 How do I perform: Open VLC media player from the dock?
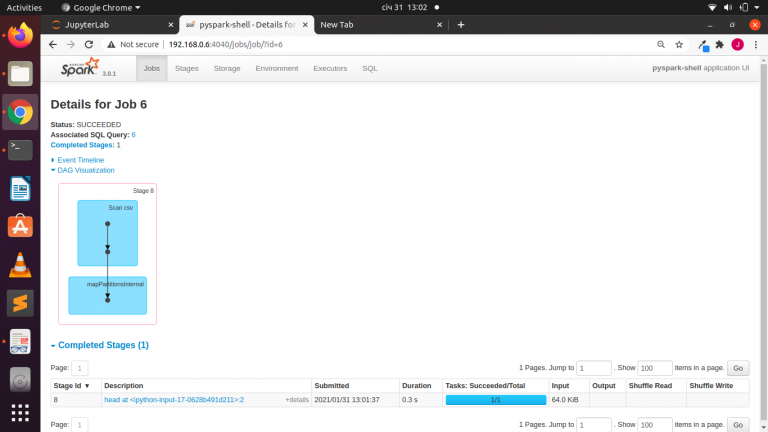click(x=20, y=264)
